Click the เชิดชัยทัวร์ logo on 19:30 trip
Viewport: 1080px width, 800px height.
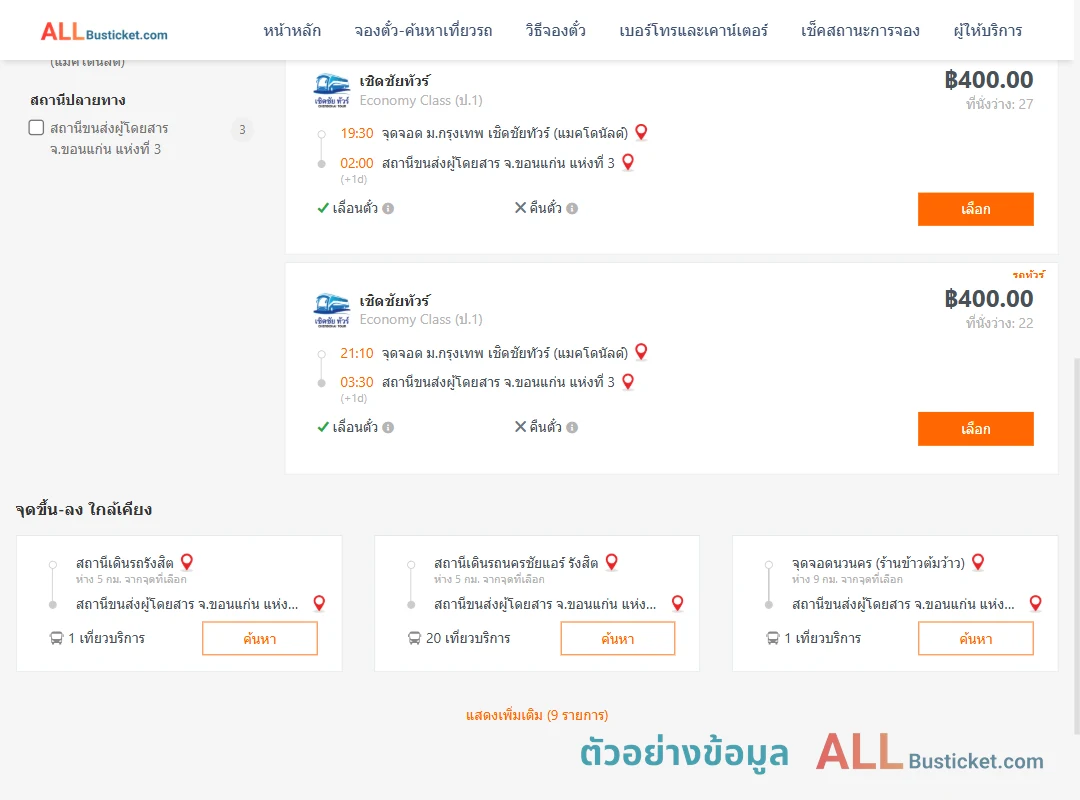pos(331,90)
